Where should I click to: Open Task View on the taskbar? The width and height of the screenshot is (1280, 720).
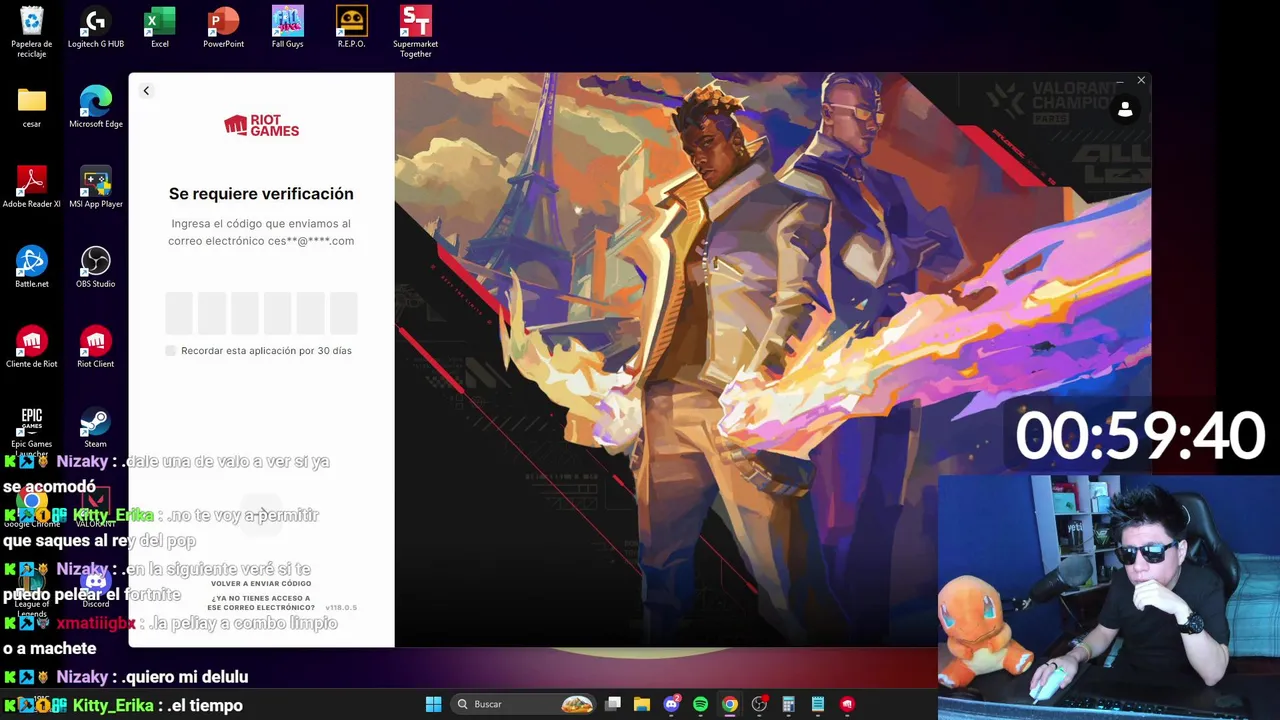[x=613, y=704]
